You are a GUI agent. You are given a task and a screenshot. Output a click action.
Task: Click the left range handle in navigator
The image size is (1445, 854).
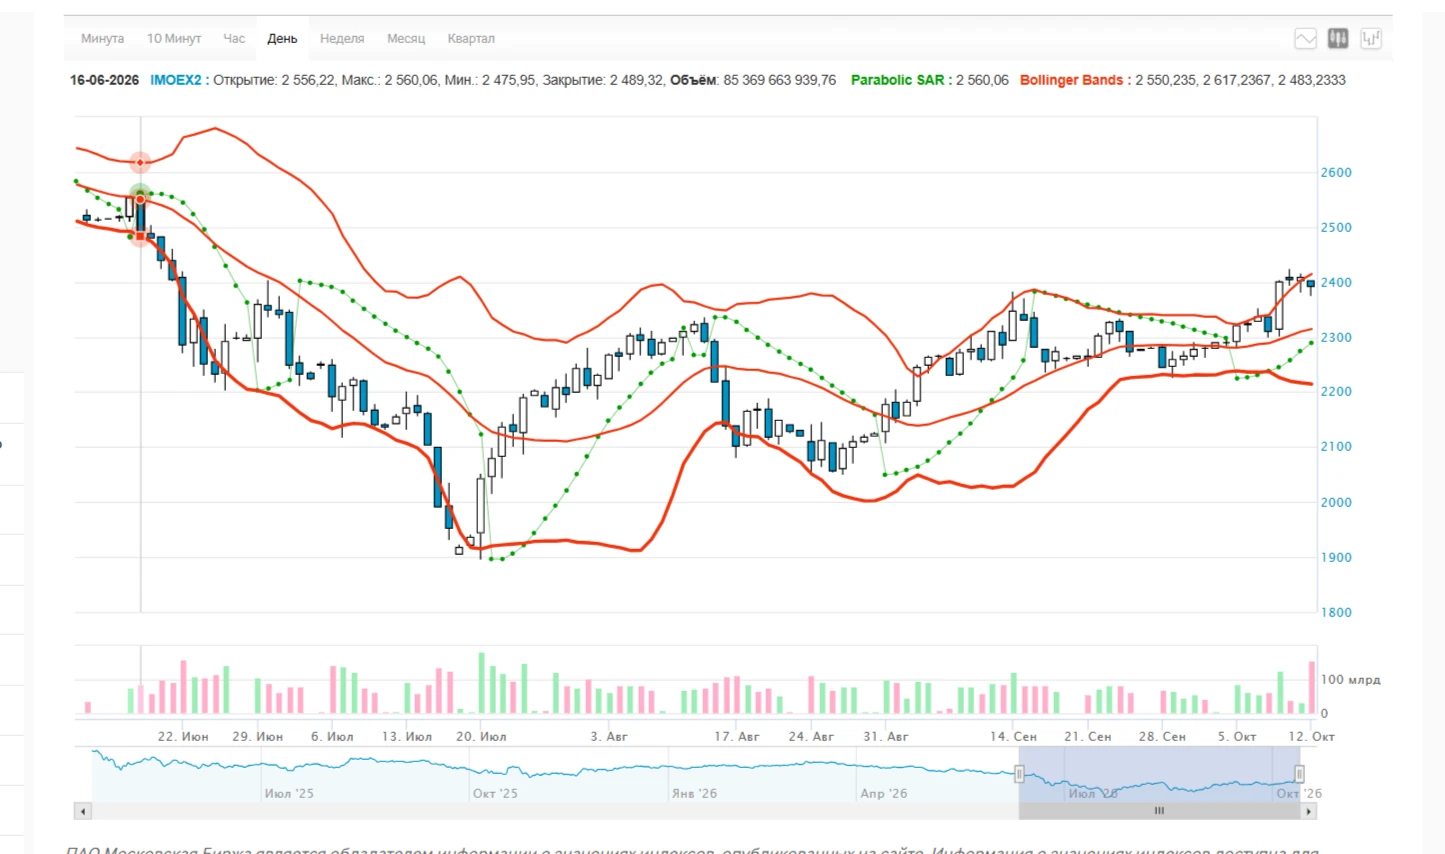(1019, 773)
